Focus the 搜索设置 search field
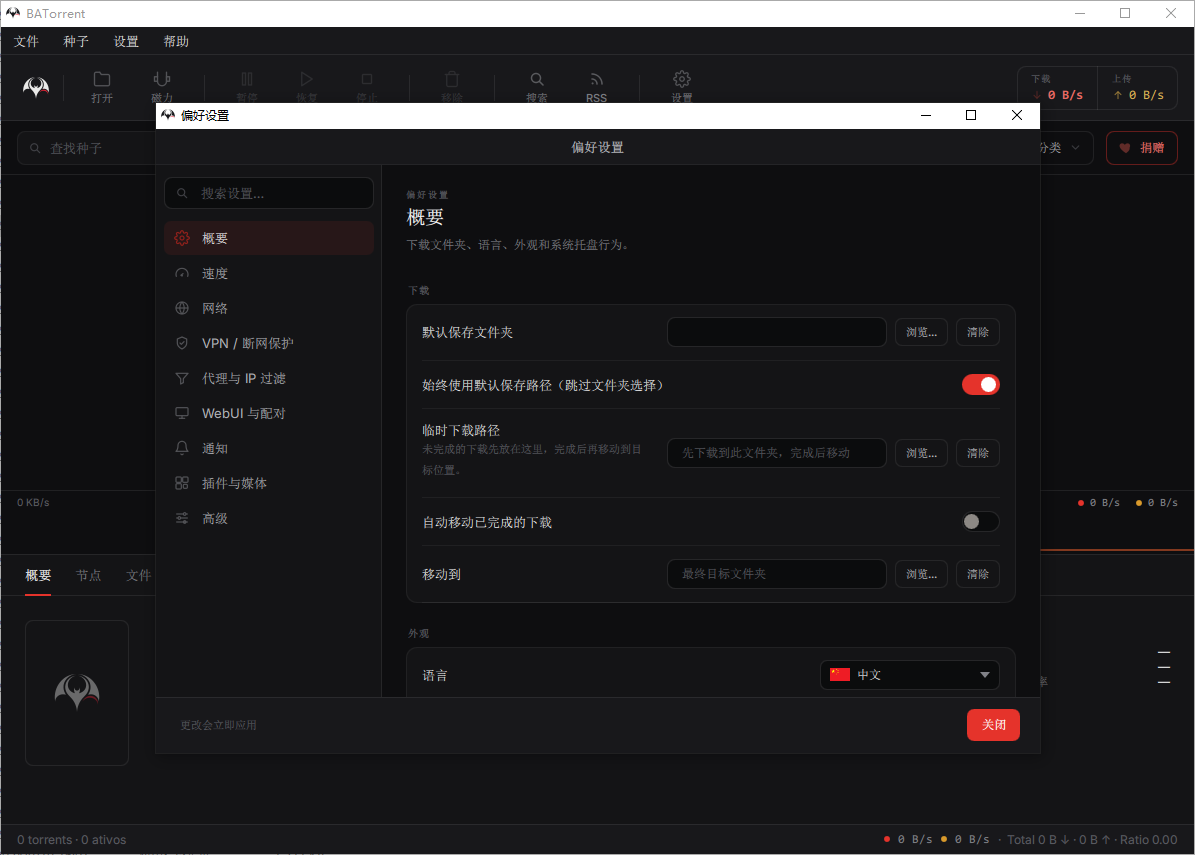The image size is (1195, 855). pyautogui.click(x=269, y=194)
